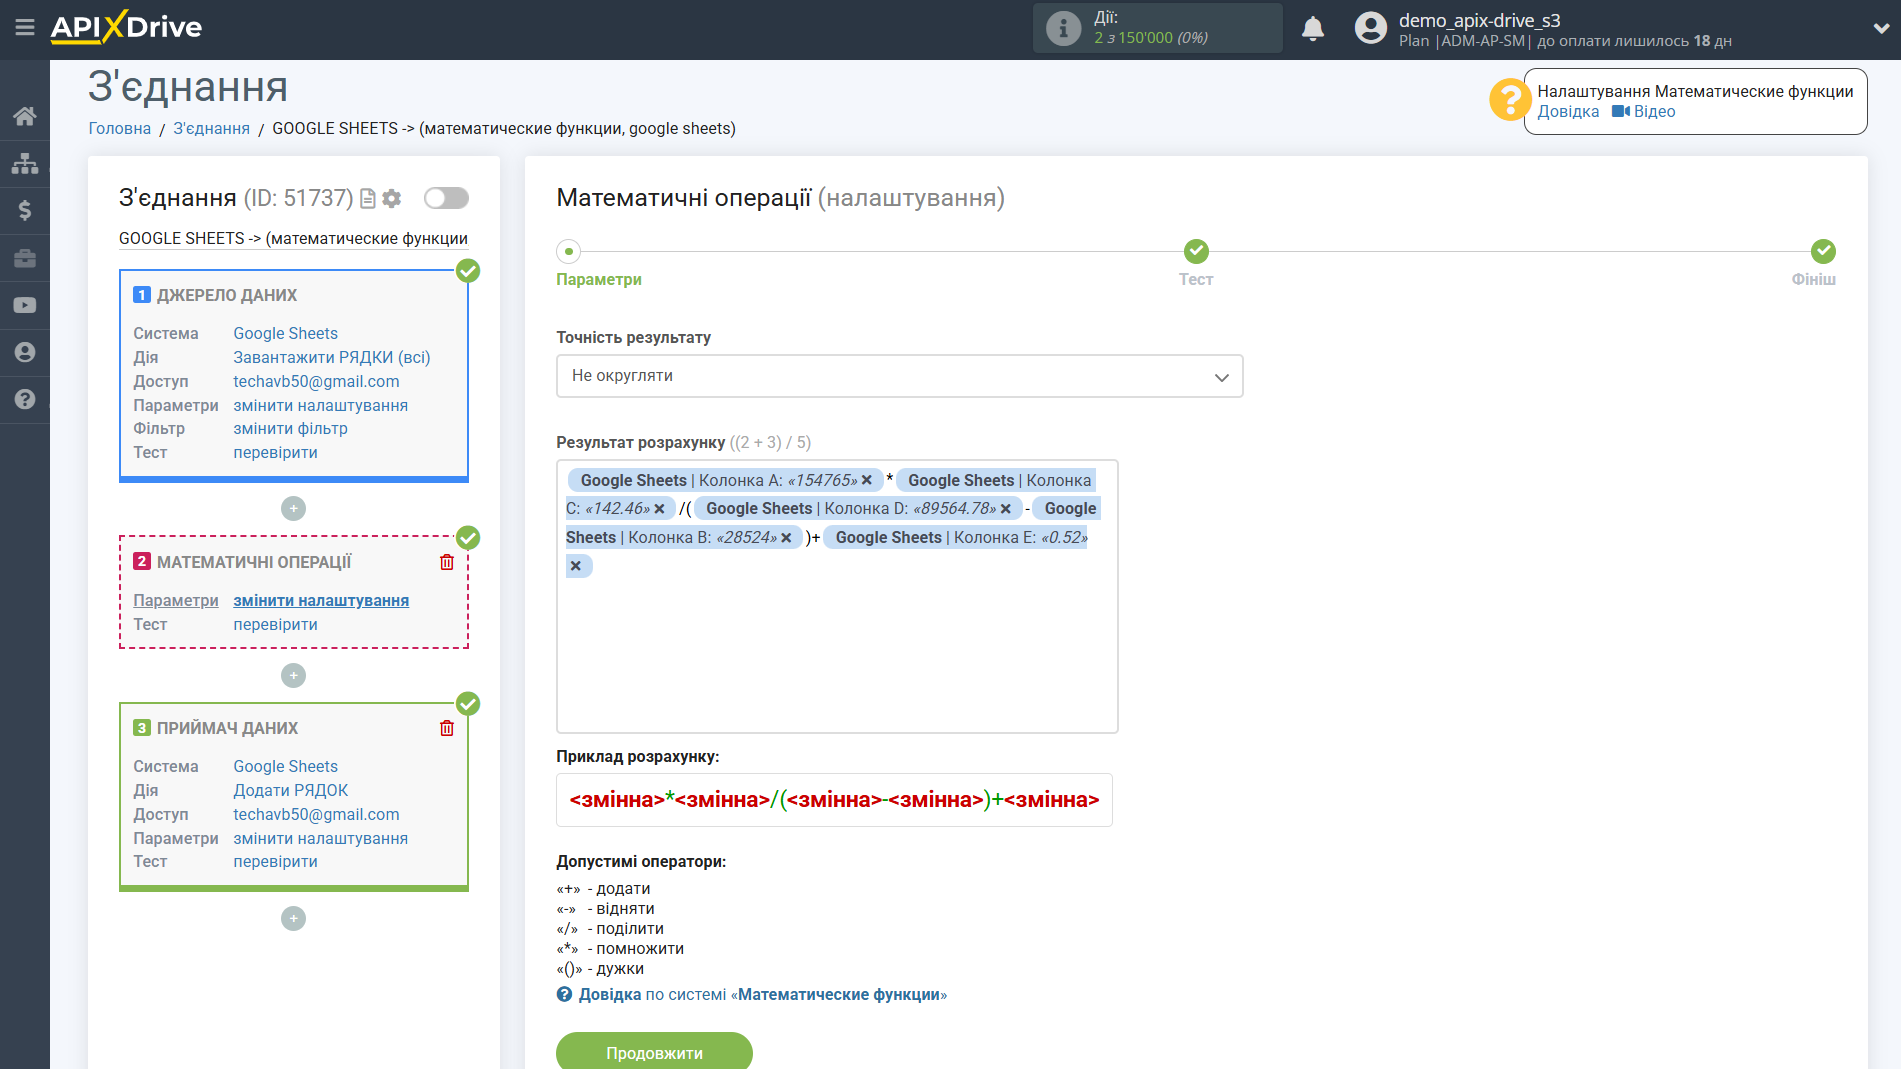Open the user profile sidebar icon
The width and height of the screenshot is (1901, 1069).
(25, 352)
